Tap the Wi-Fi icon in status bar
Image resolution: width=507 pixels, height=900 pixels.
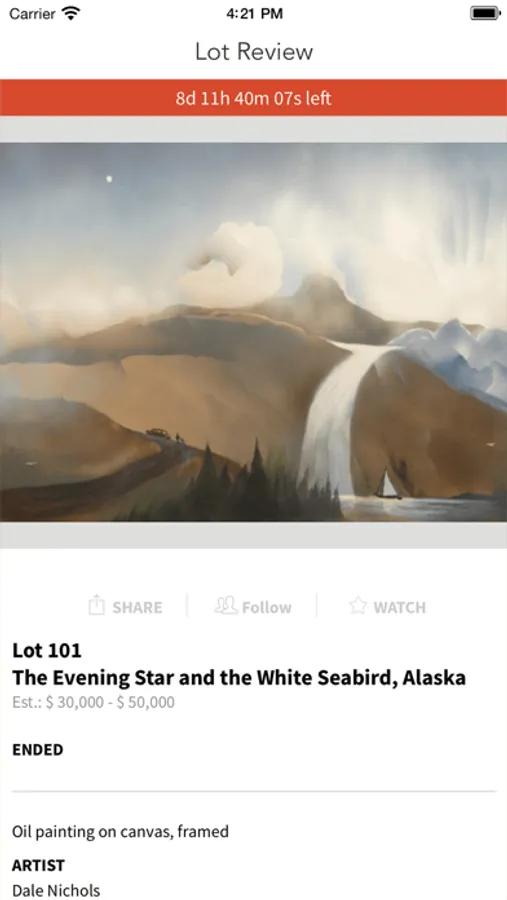(x=71, y=13)
